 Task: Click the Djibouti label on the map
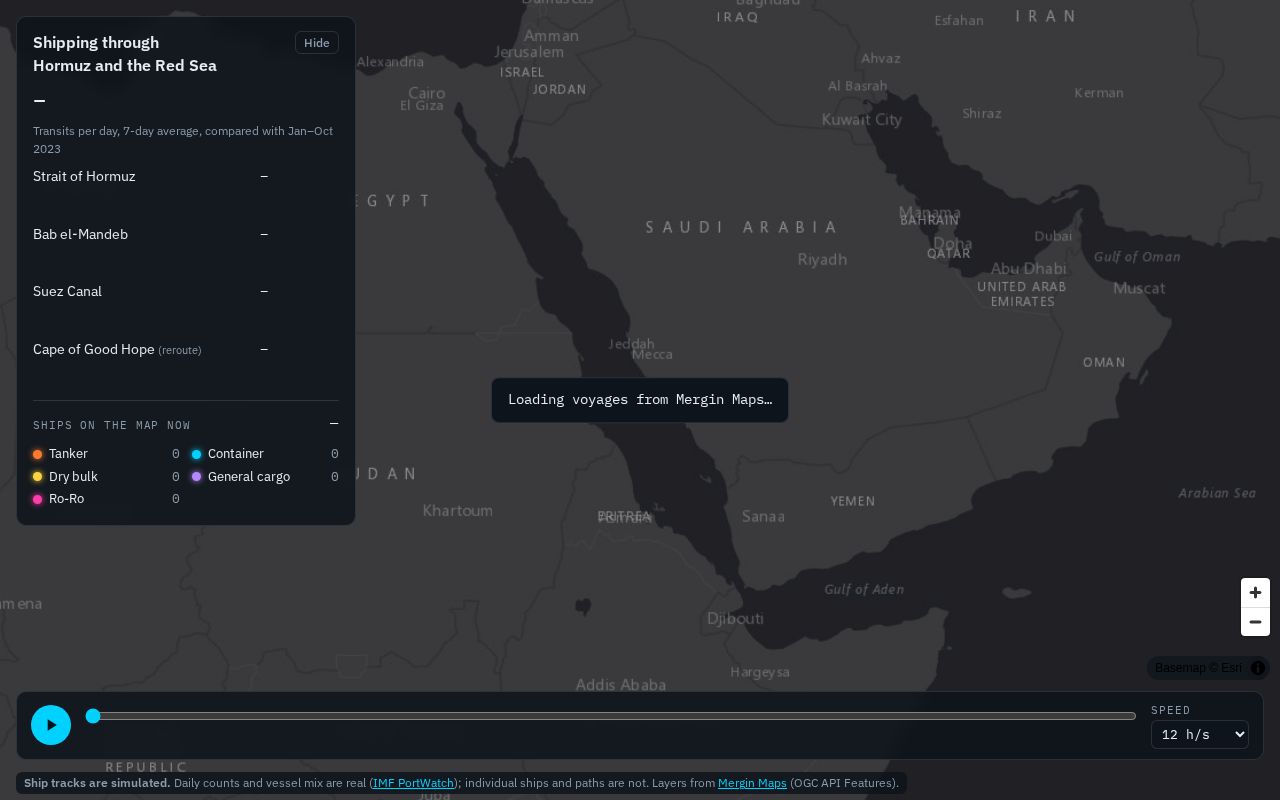tap(735, 619)
